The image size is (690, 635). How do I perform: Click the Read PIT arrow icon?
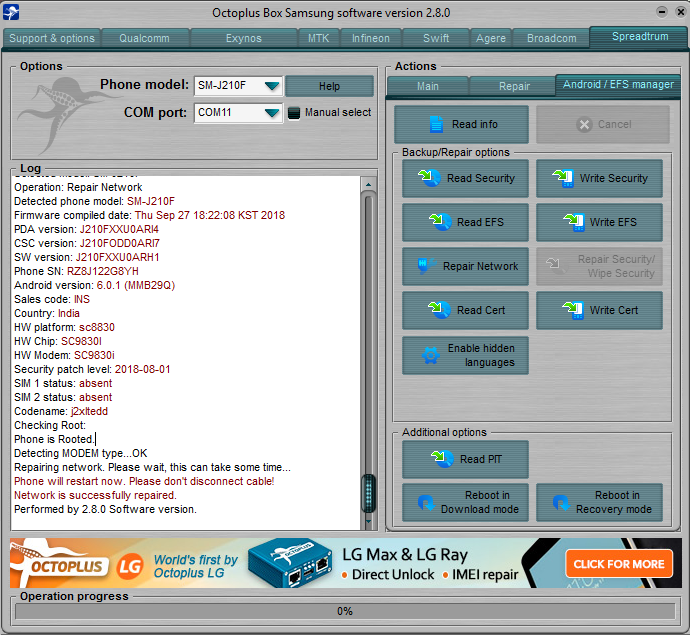coord(442,459)
